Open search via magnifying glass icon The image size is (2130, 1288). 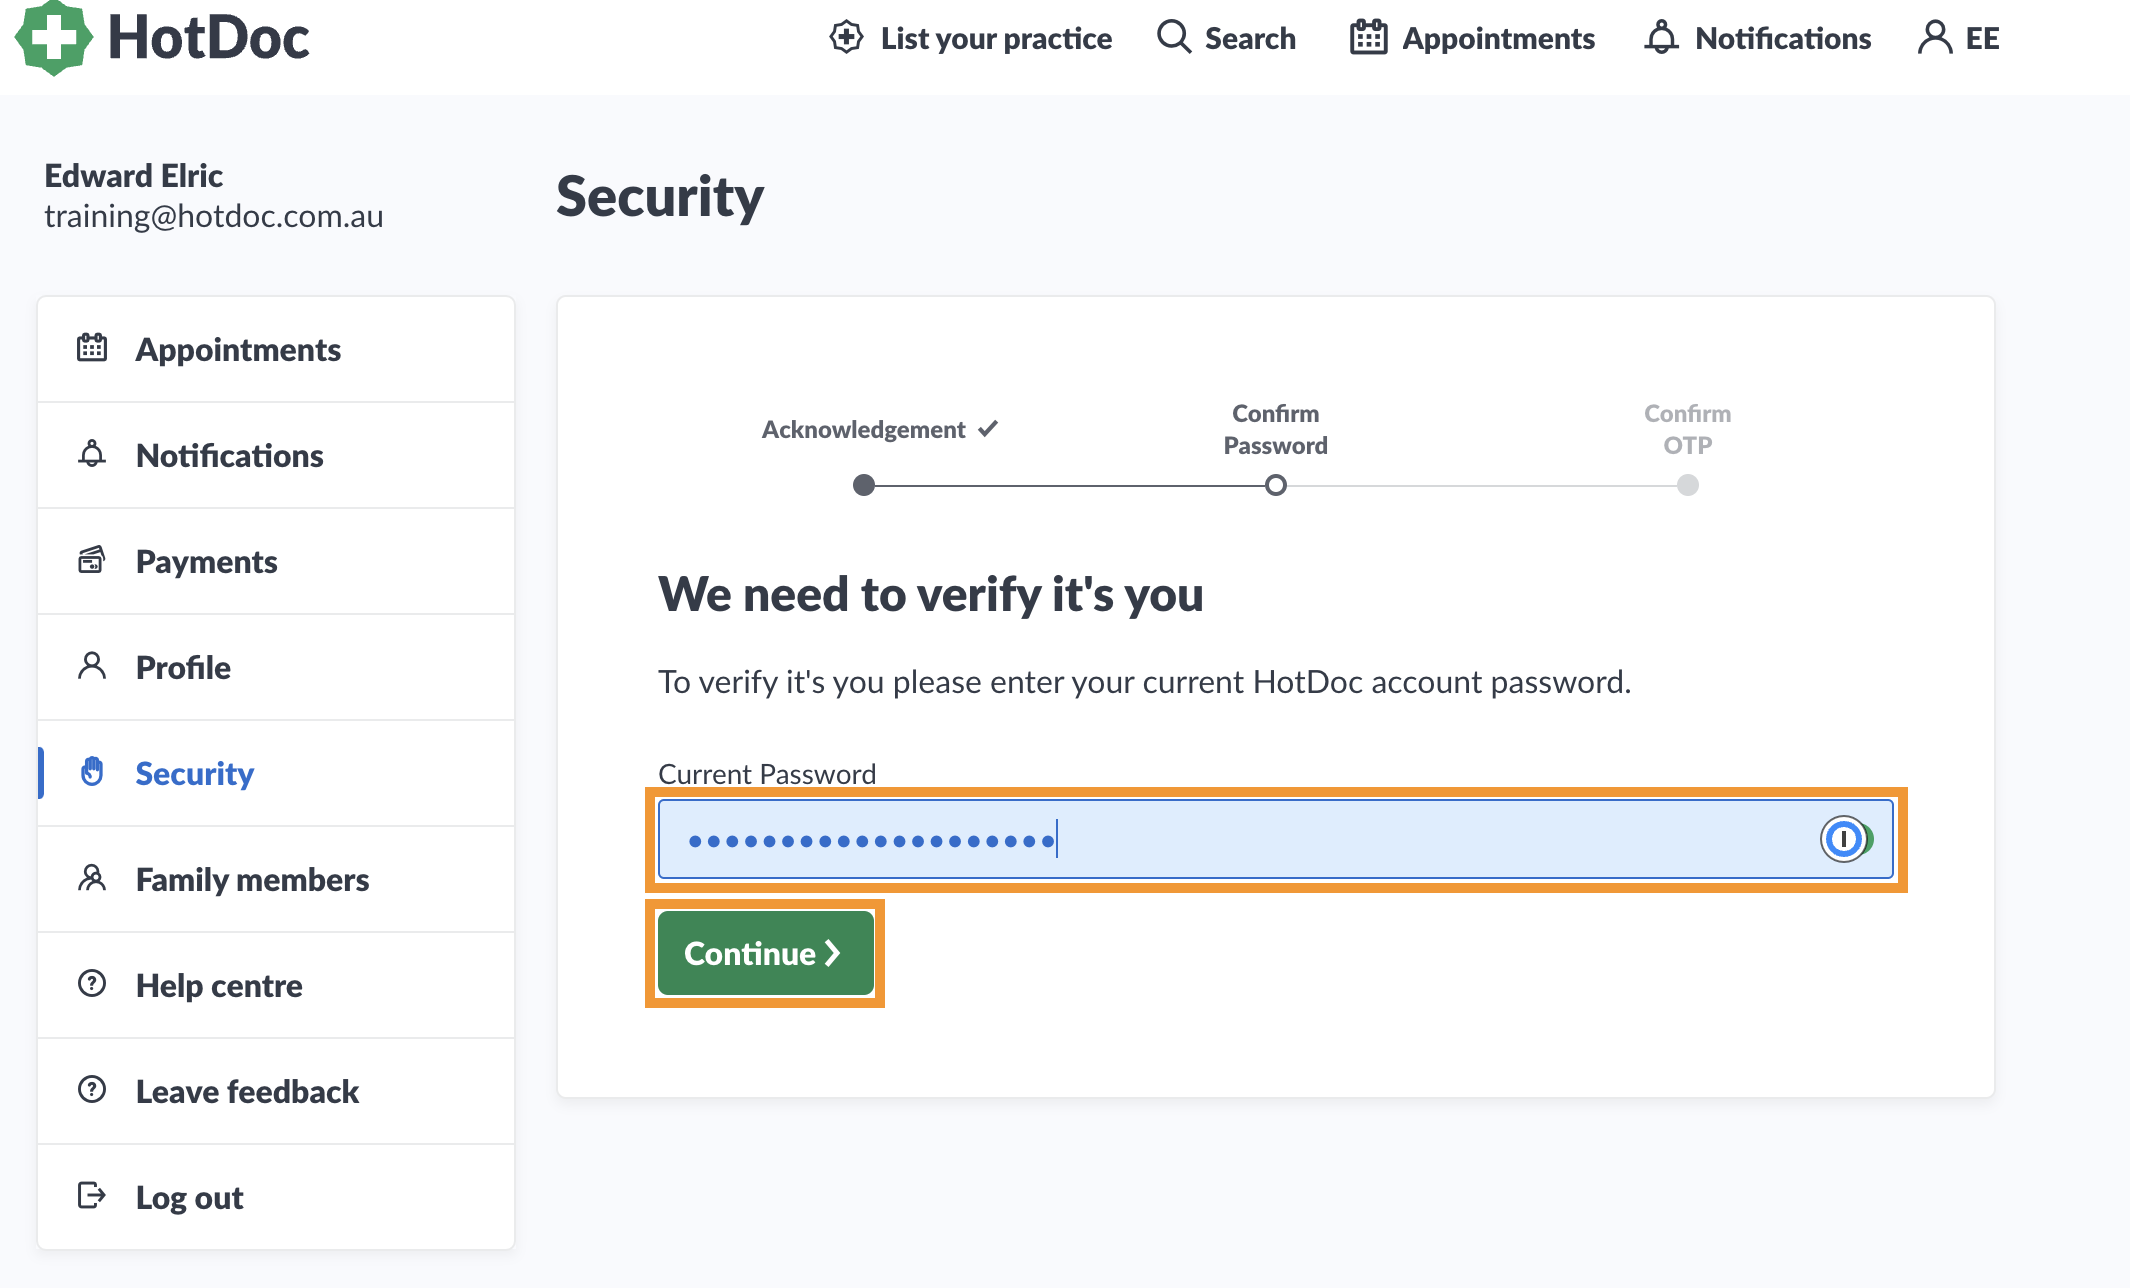click(x=1174, y=37)
